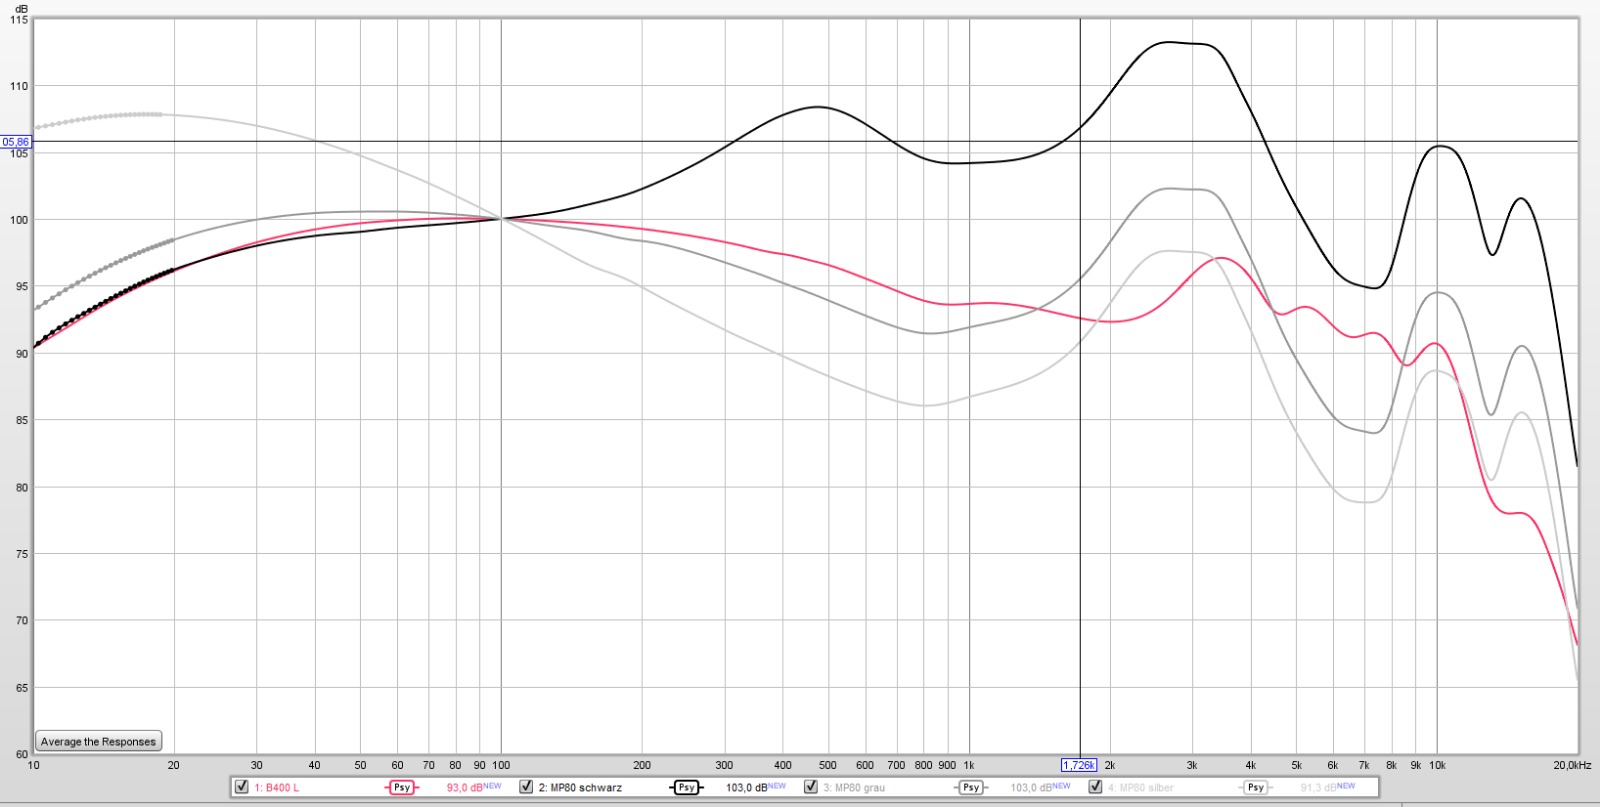1600x807 pixels.
Task: Select the '1: B400 L' trace label
Action: click(276, 788)
